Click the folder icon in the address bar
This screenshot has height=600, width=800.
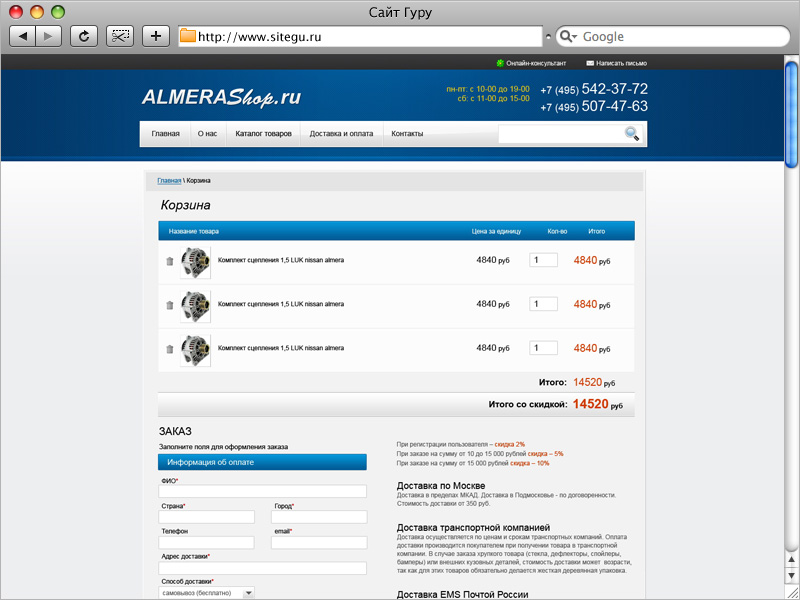(x=188, y=36)
